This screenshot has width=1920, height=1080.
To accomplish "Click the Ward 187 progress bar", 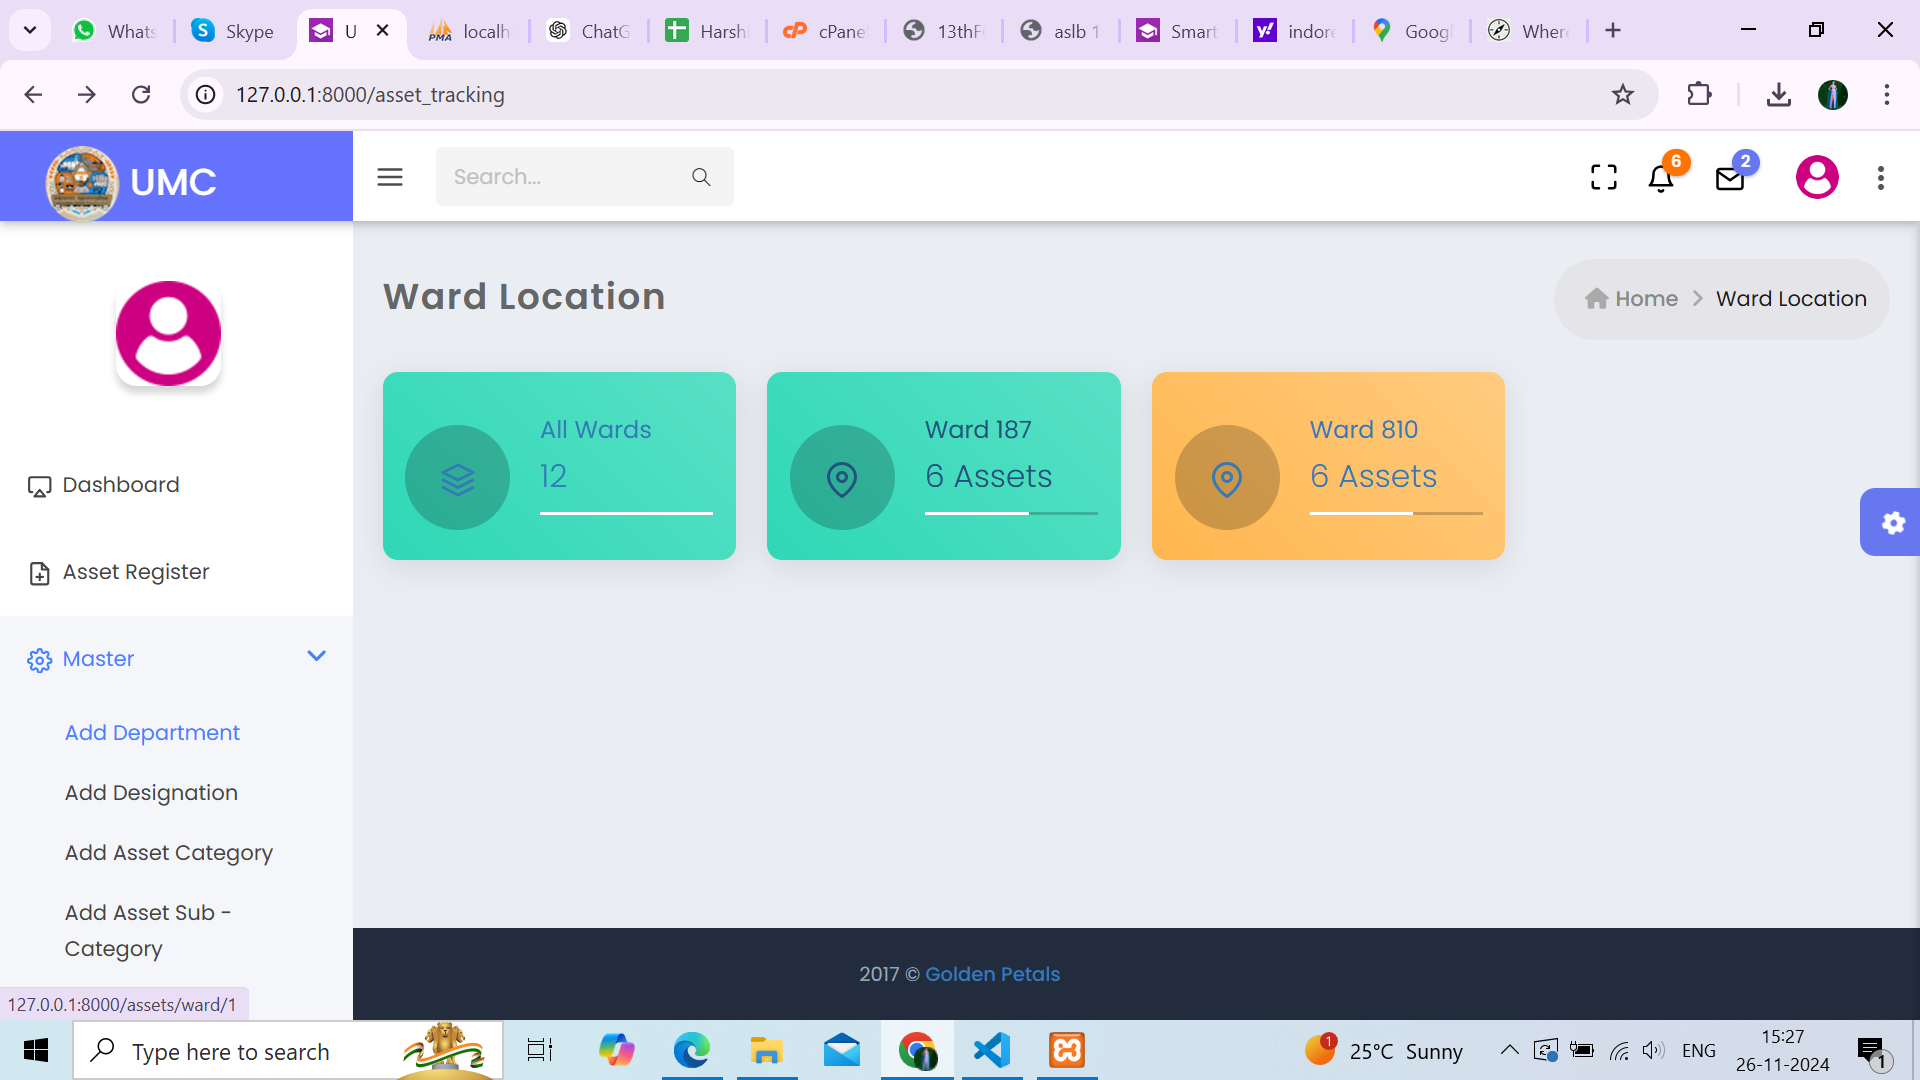I will tap(1011, 513).
